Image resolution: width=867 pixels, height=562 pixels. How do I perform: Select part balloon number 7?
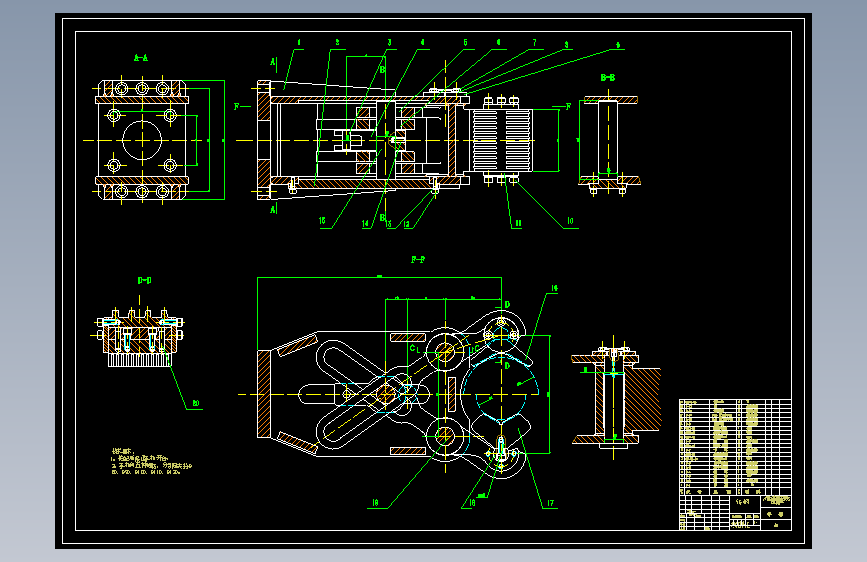534,43
